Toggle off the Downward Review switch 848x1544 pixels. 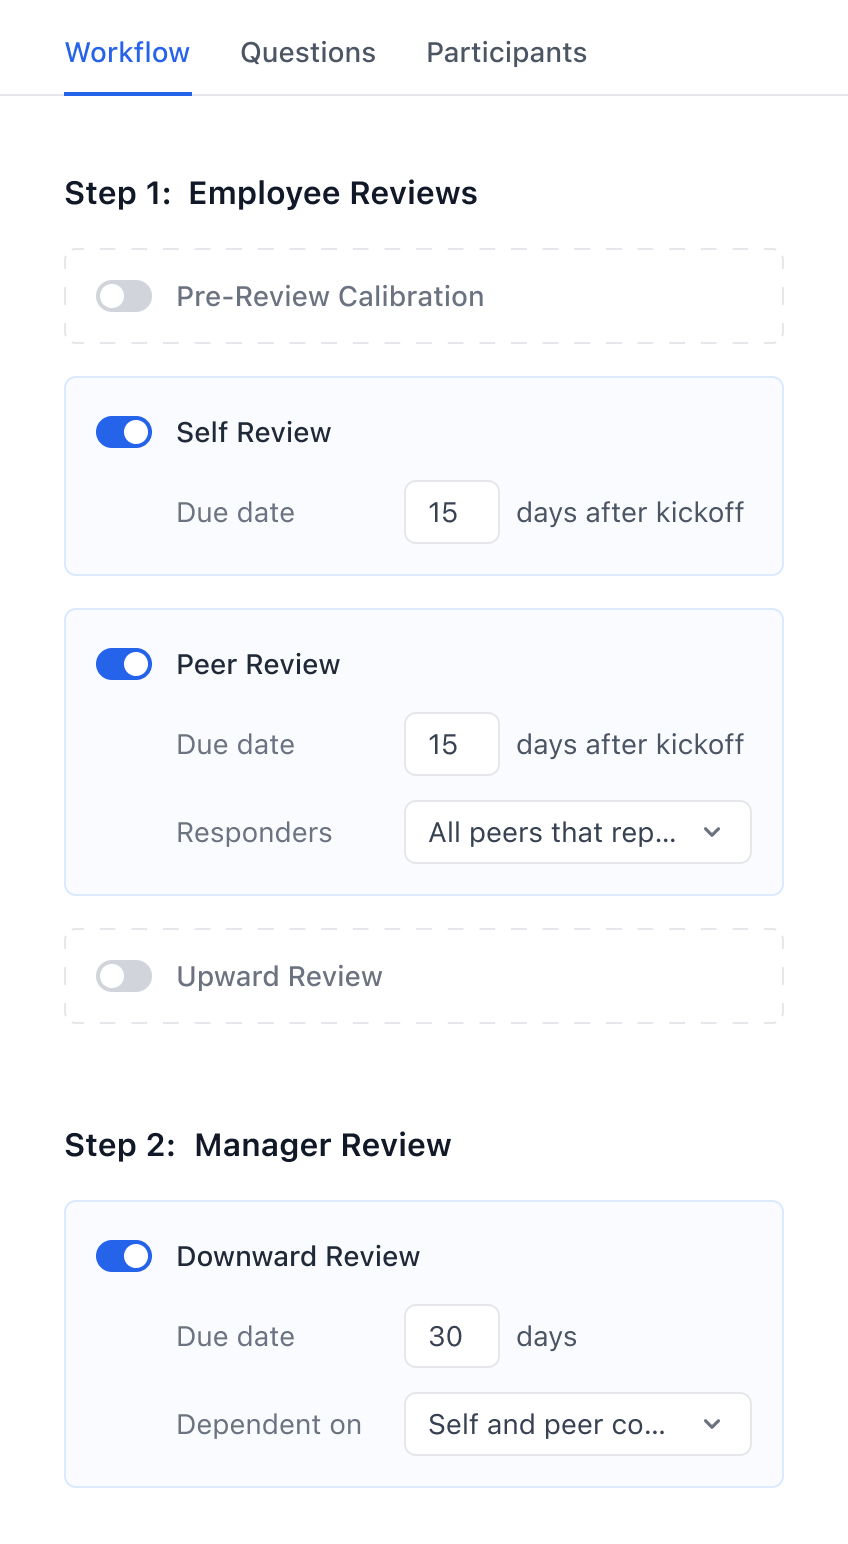123,1256
